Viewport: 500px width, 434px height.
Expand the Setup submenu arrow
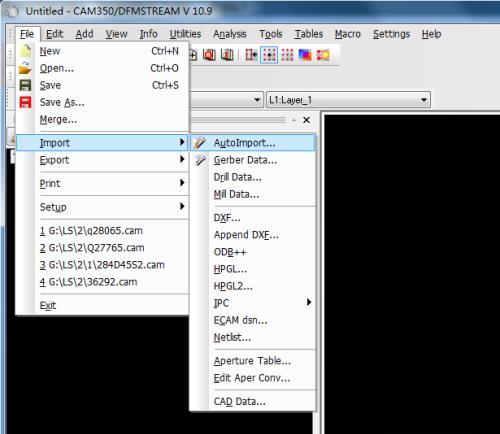pos(182,206)
